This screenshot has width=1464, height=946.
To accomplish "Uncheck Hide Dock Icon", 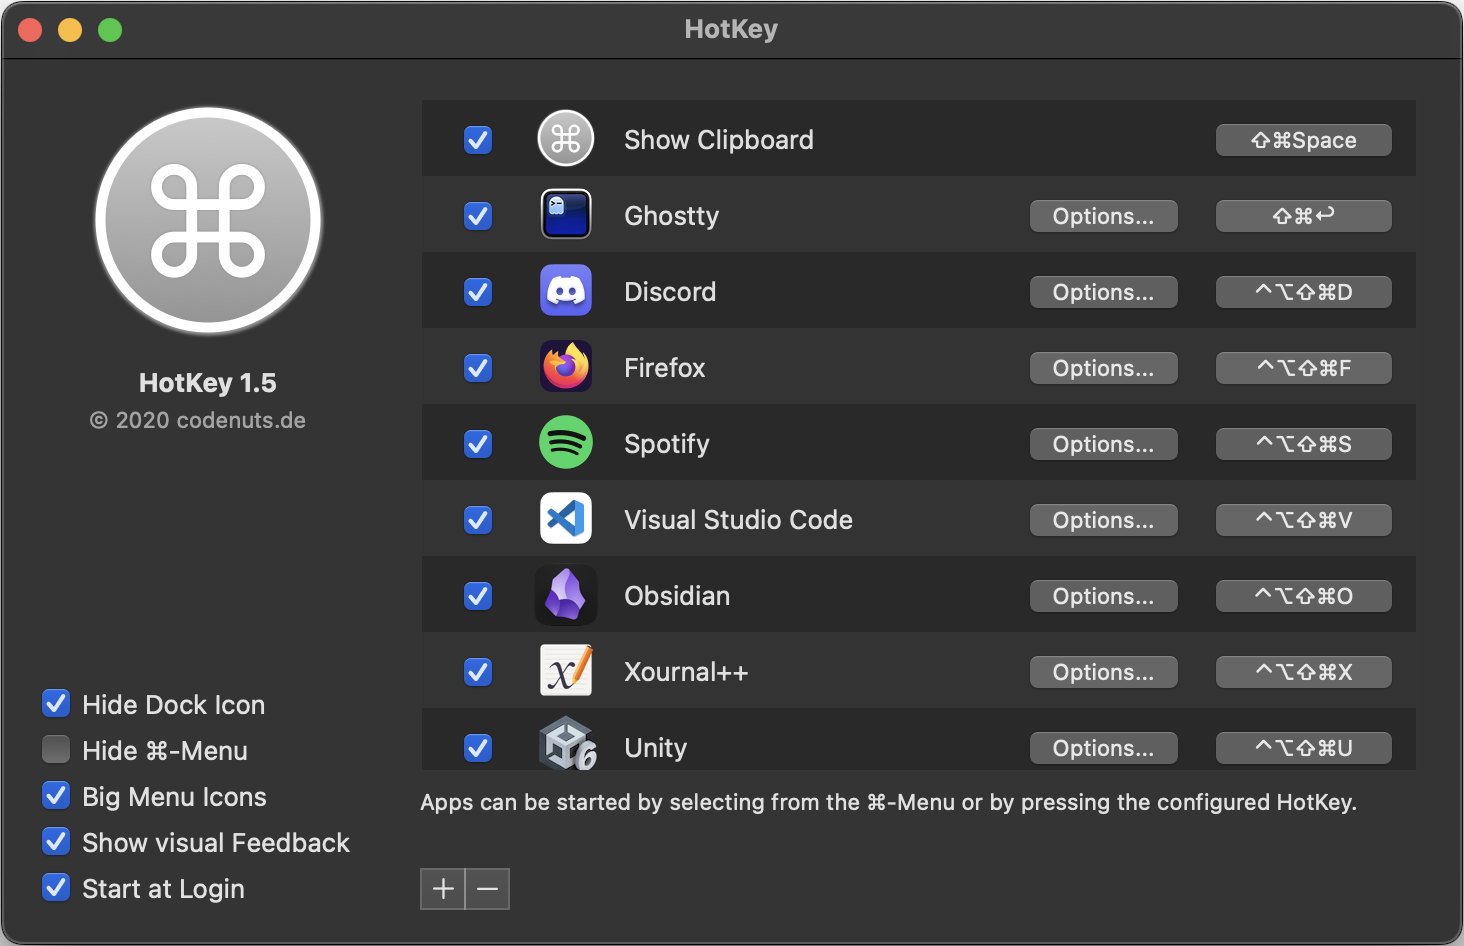I will tap(56, 704).
